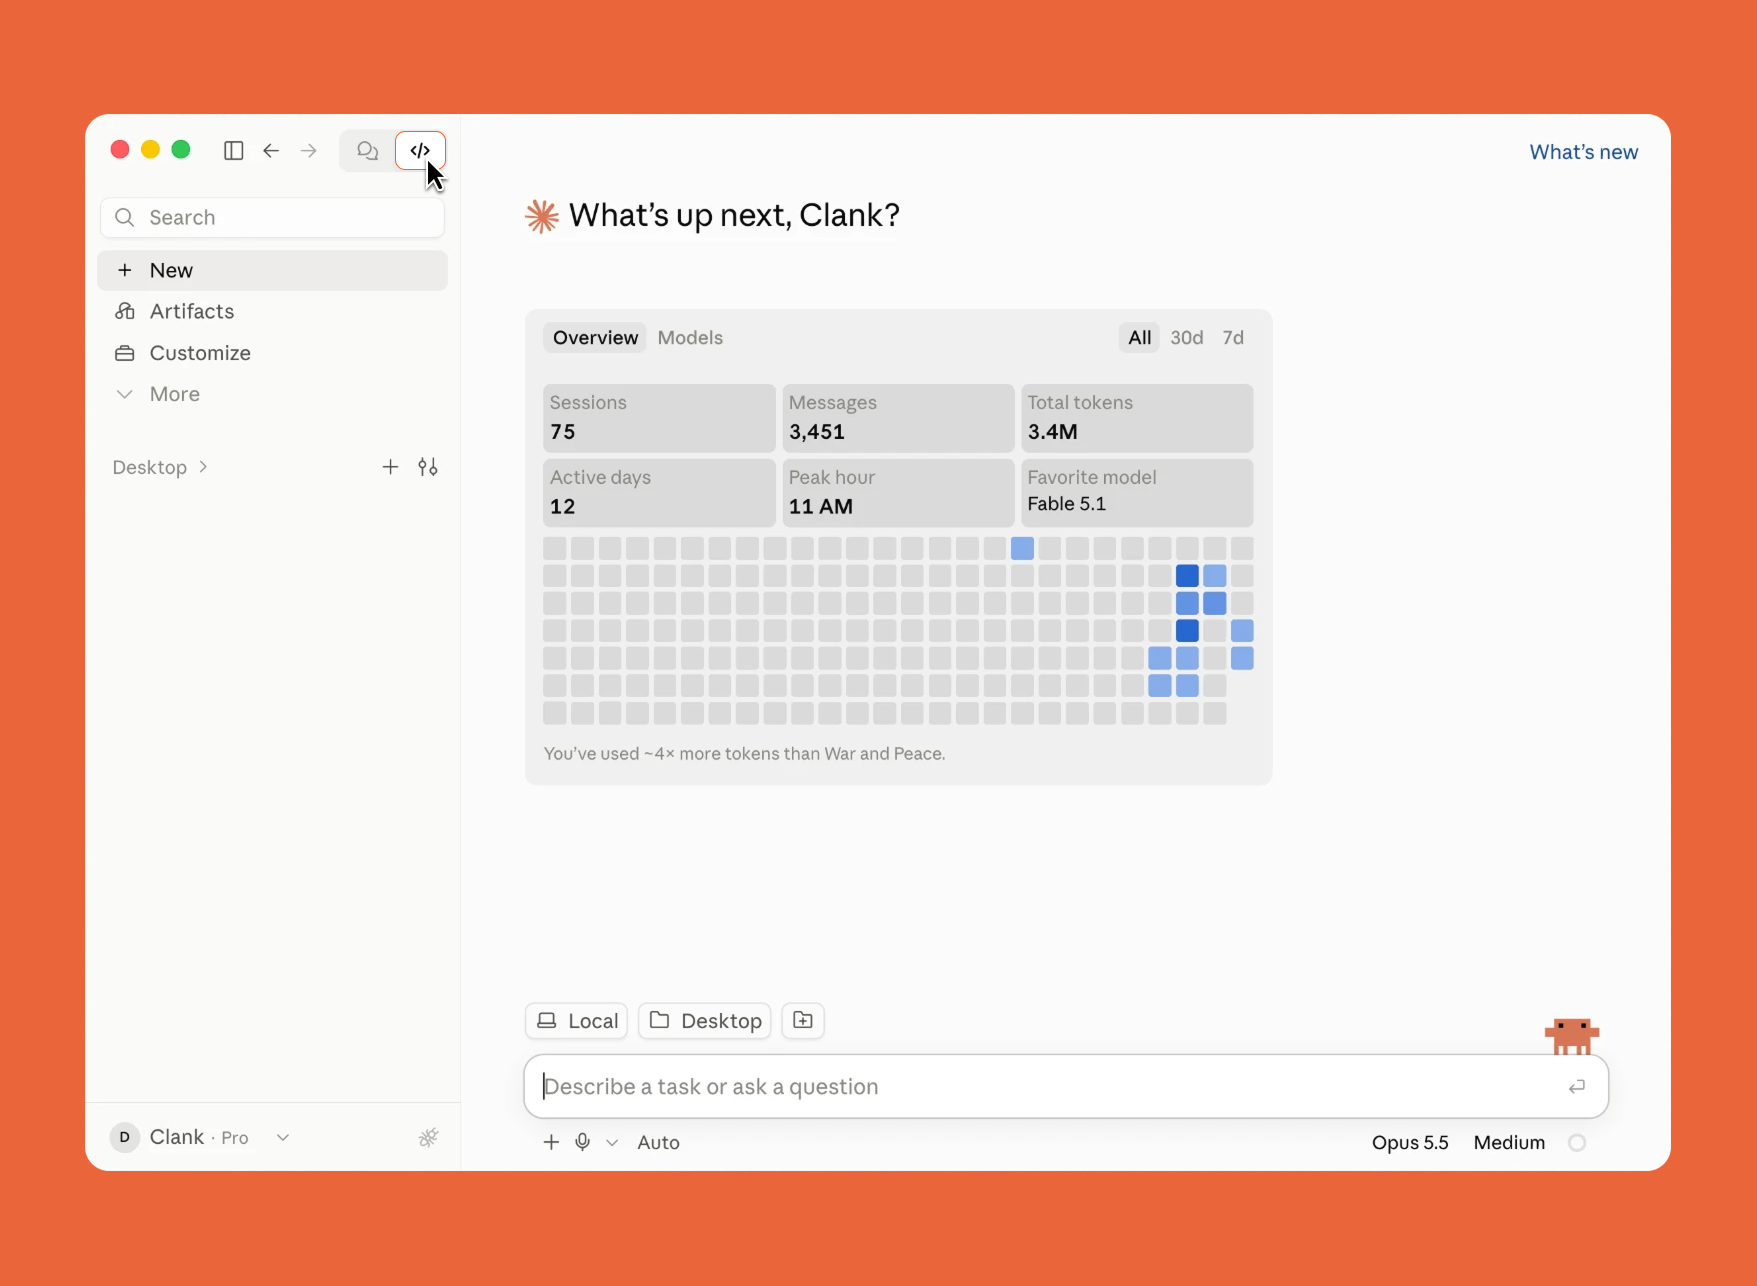Click the Search field in sidebar

272,217
